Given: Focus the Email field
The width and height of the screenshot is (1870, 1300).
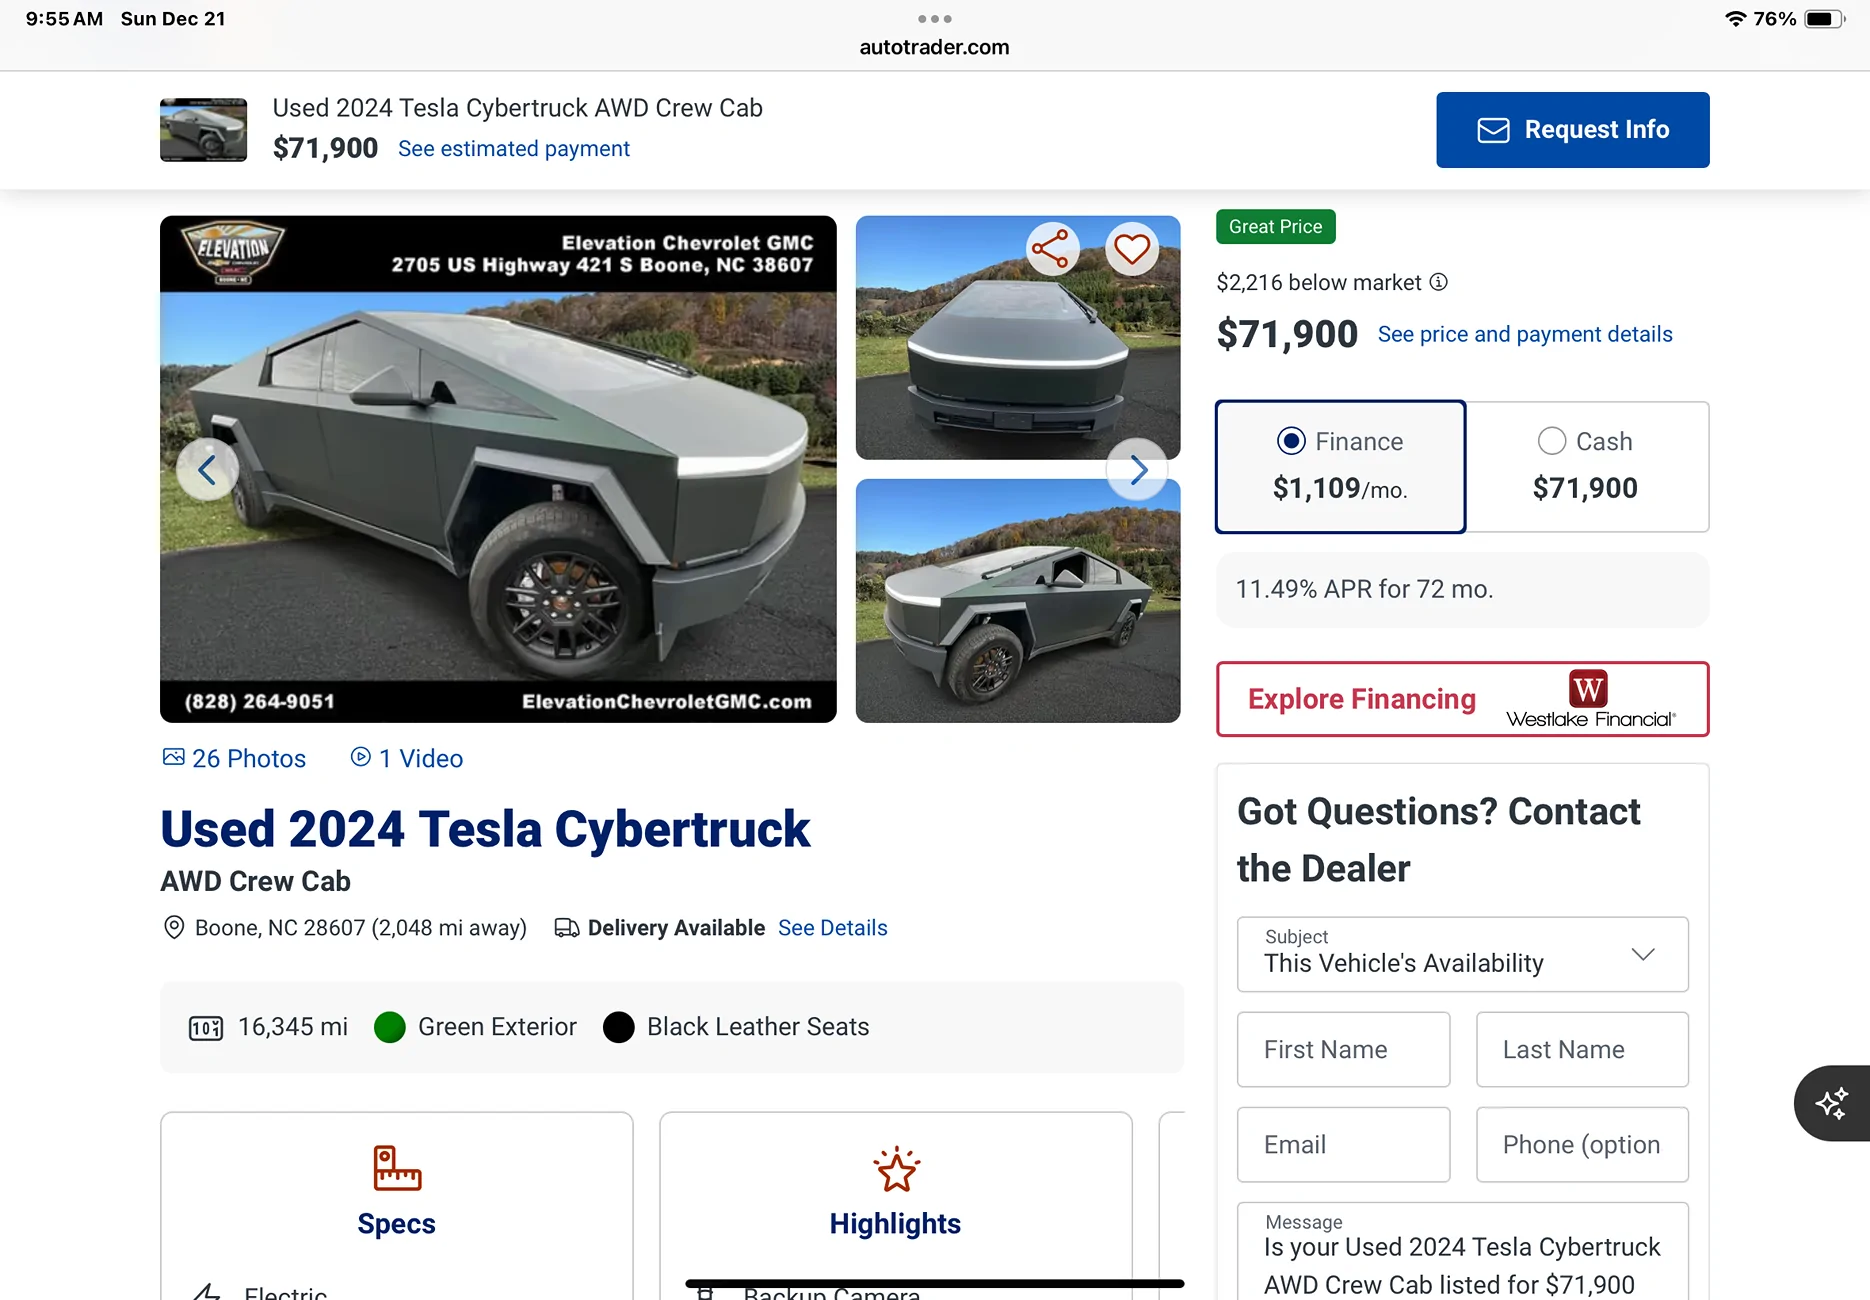Looking at the screenshot, I should [x=1343, y=1144].
